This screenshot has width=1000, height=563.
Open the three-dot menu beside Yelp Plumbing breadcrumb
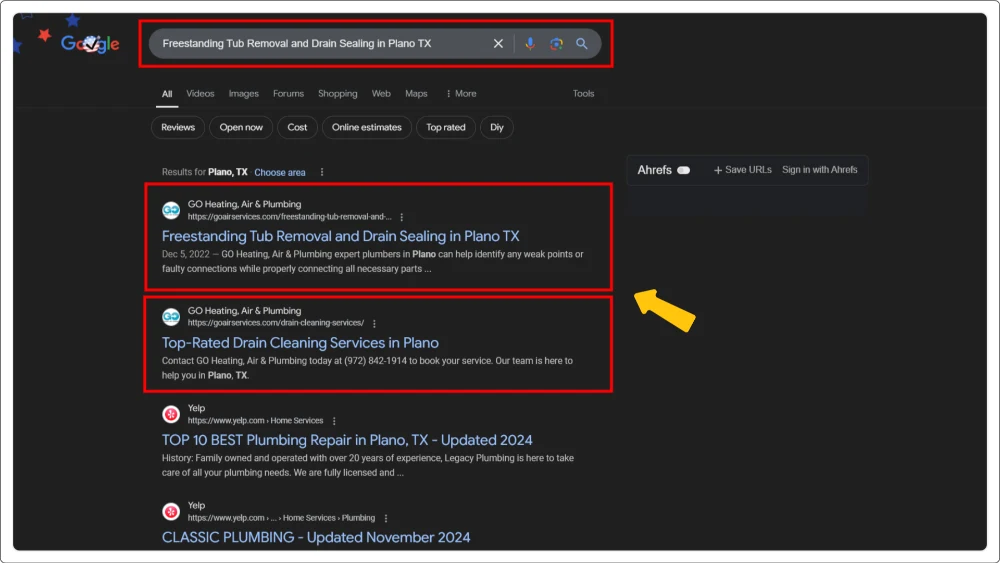[386, 518]
